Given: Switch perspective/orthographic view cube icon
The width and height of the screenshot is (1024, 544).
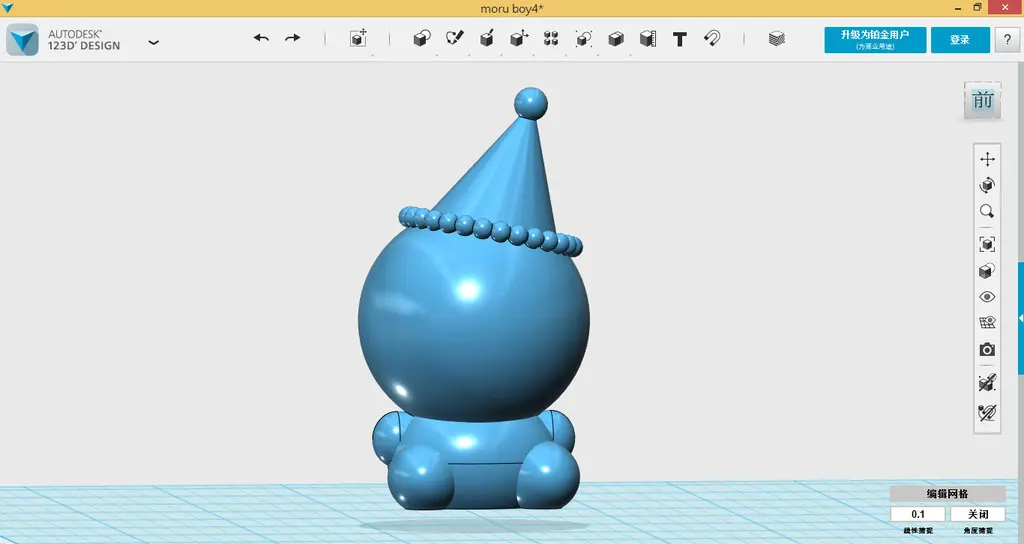Looking at the screenshot, I should (x=987, y=270).
